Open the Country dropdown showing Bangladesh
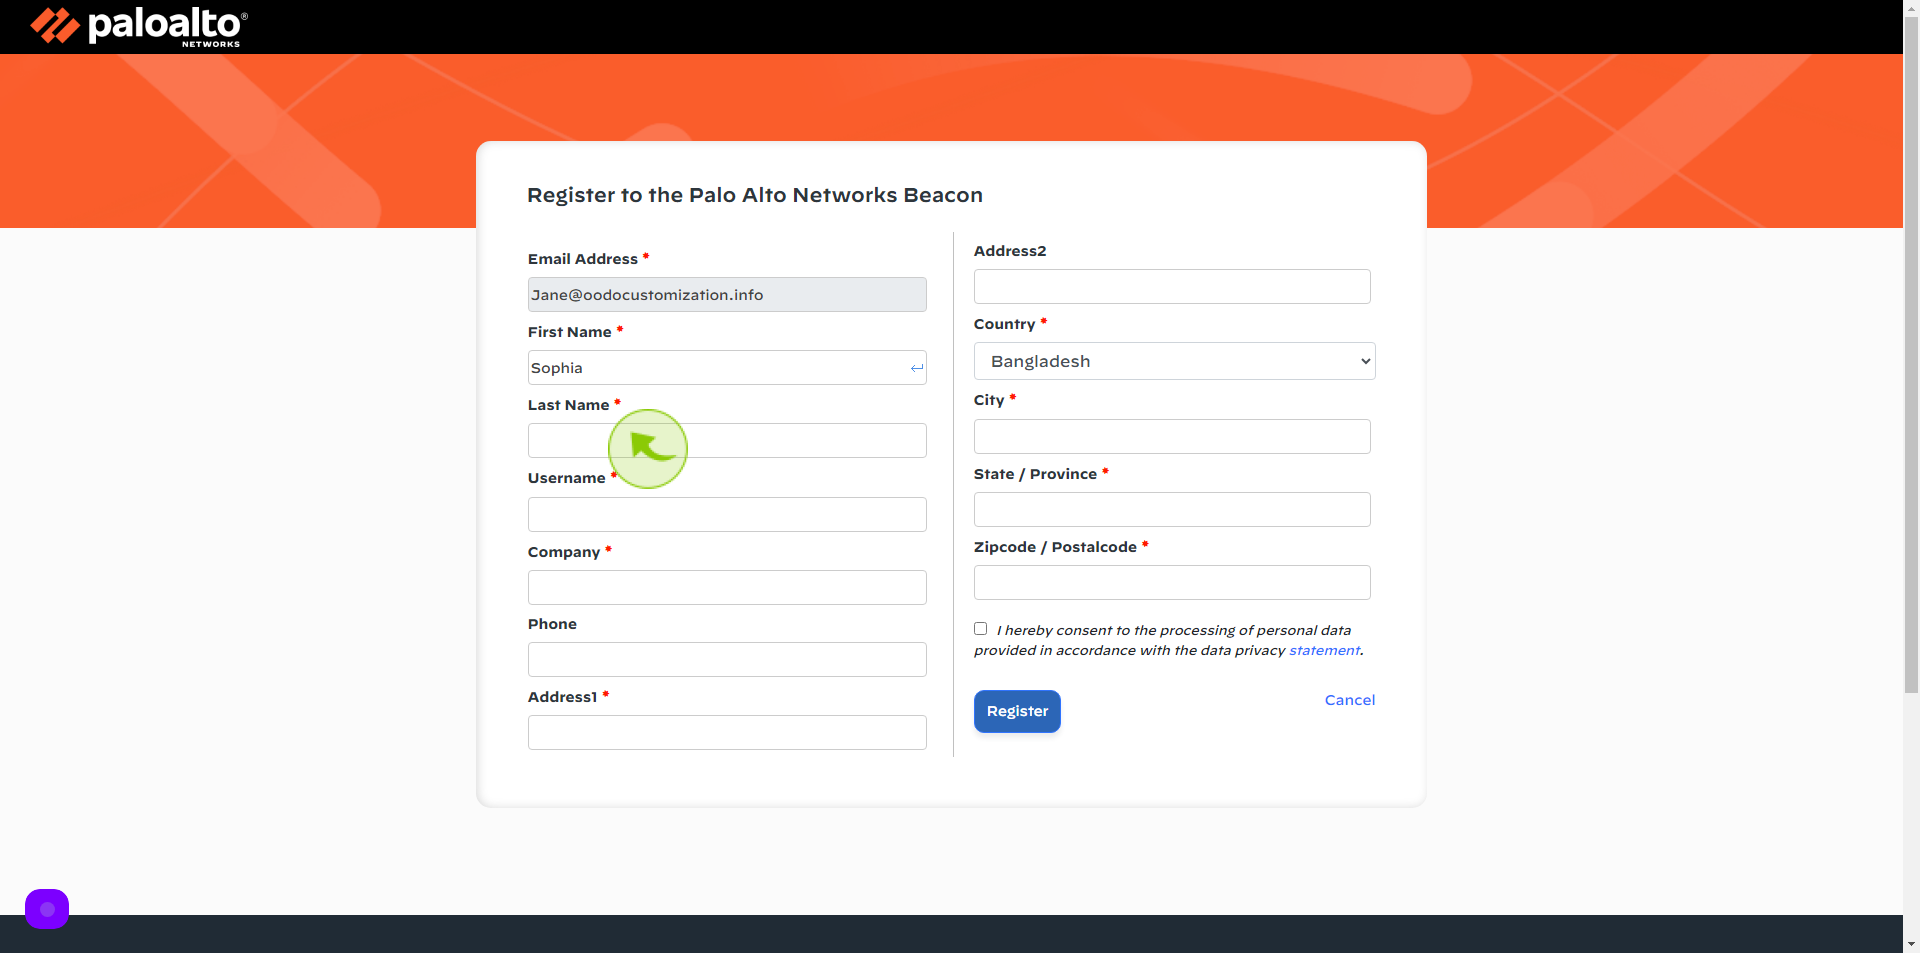The height and width of the screenshot is (953, 1920). pos(1174,361)
